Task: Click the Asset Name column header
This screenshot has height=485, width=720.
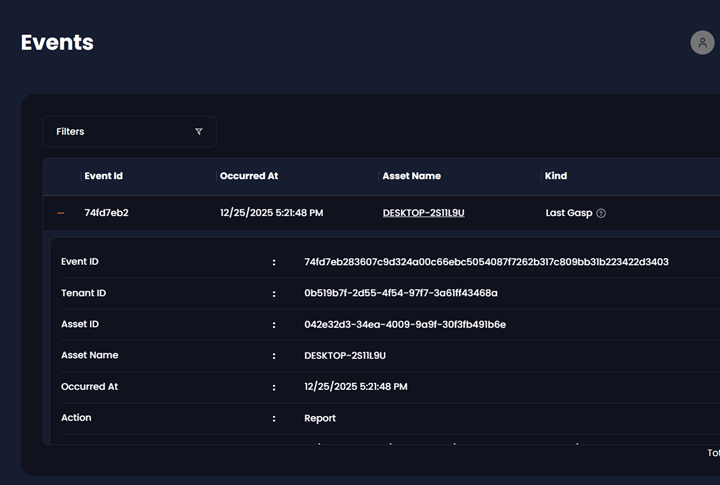Action: click(x=411, y=176)
